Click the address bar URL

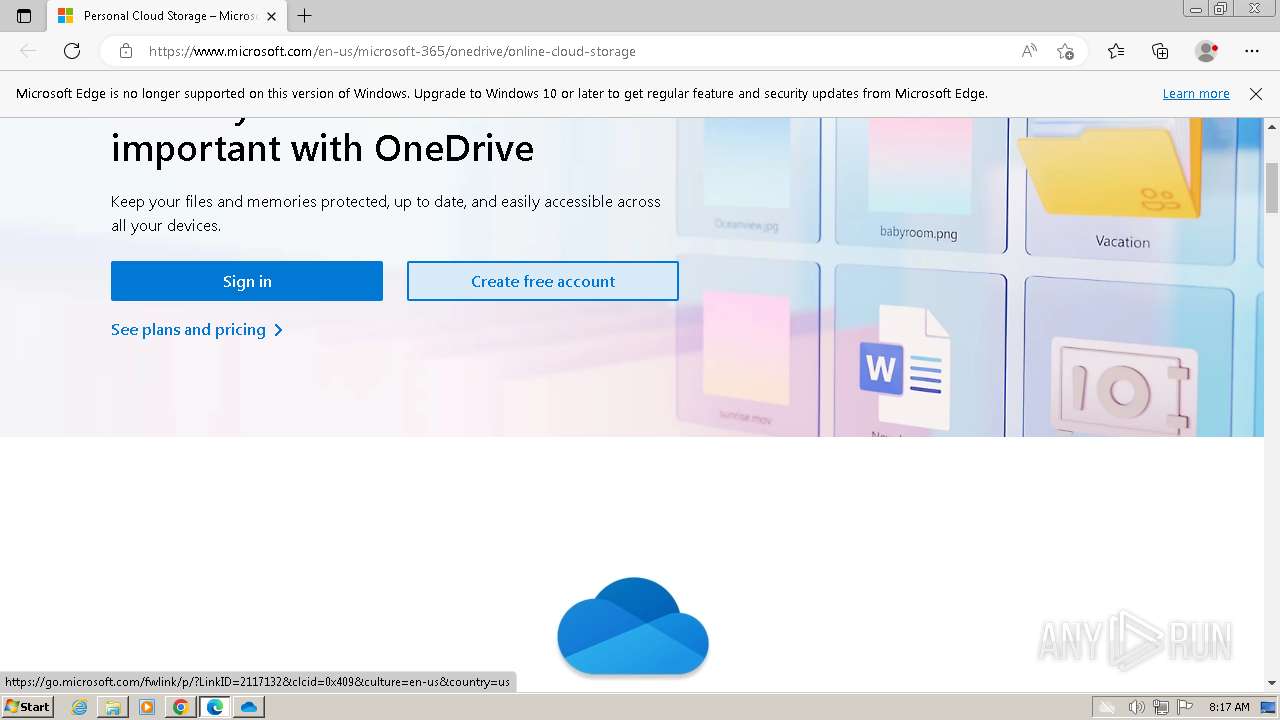coord(392,51)
